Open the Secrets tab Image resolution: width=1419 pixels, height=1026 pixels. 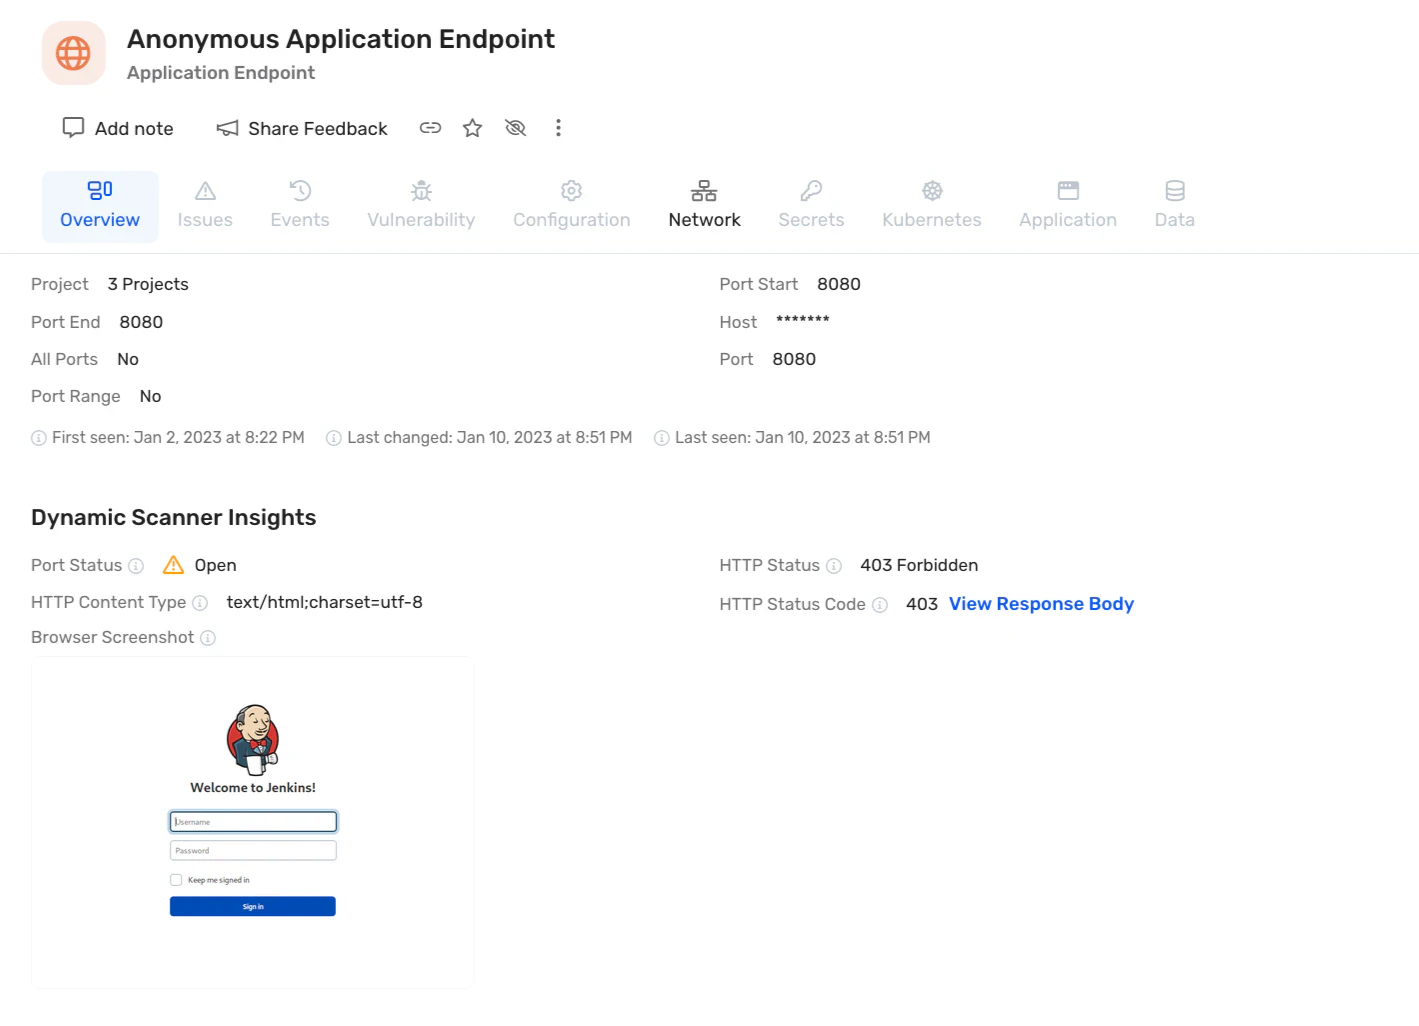pos(811,206)
